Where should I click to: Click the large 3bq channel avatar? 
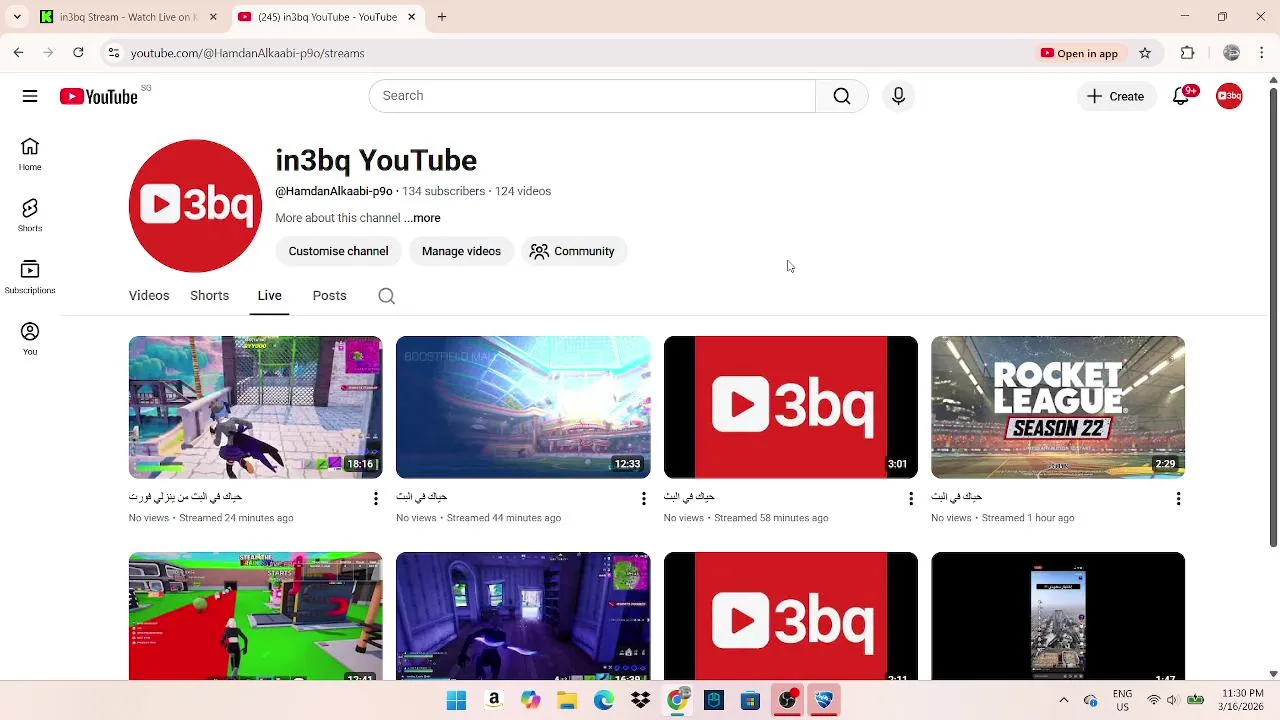click(195, 206)
